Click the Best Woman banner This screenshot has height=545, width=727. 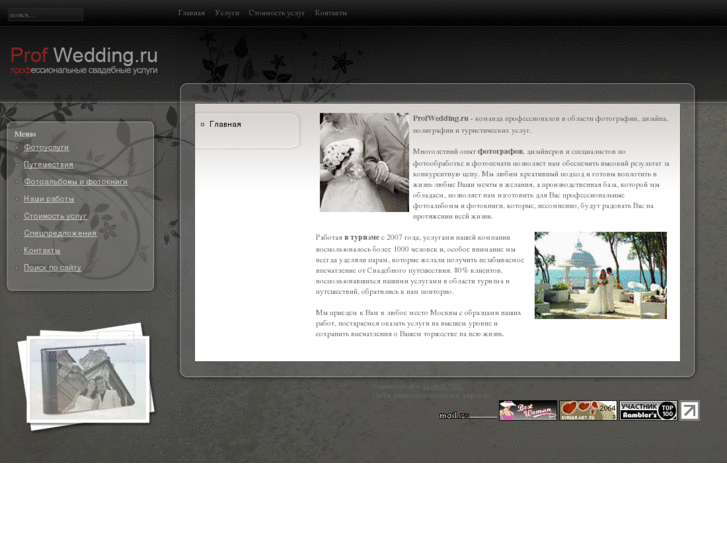tap(528, 410)
